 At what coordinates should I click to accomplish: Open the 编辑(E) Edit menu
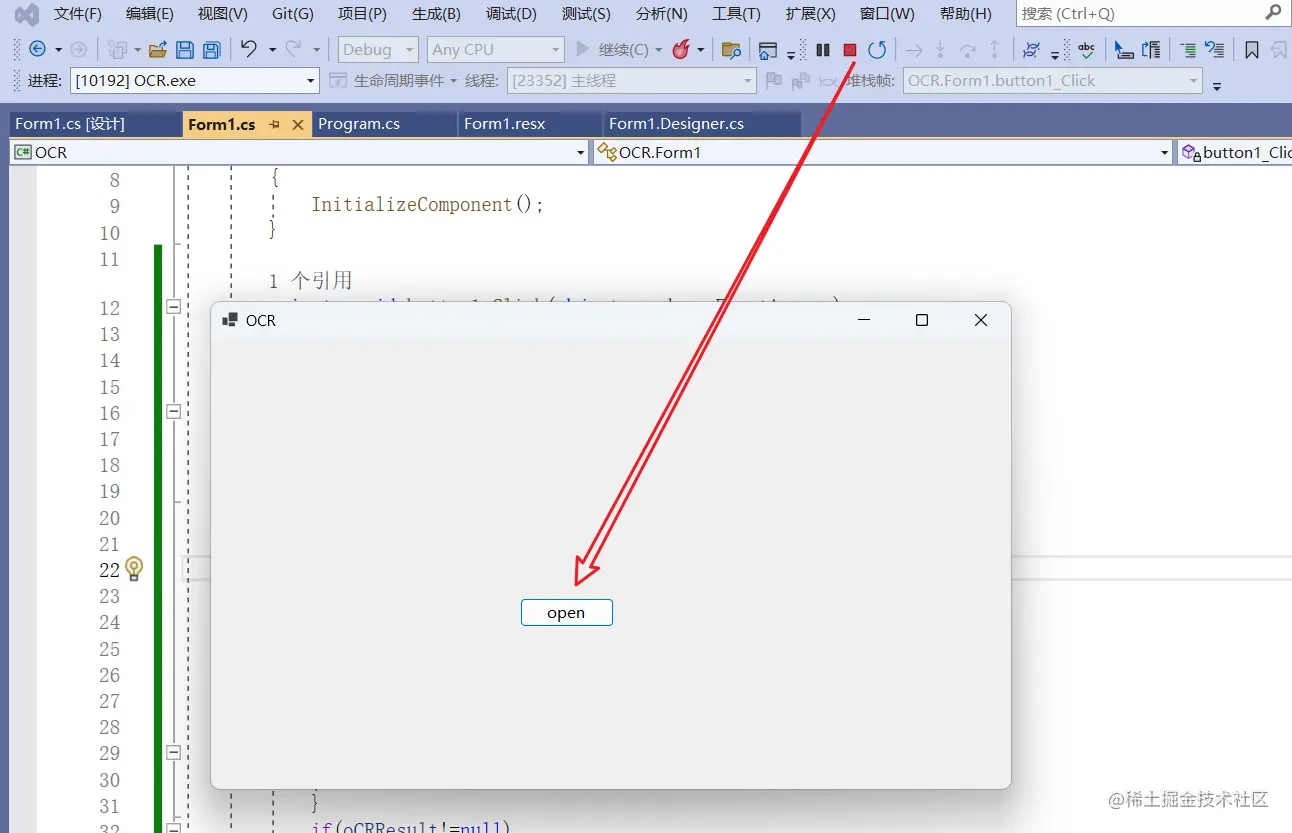150,14
